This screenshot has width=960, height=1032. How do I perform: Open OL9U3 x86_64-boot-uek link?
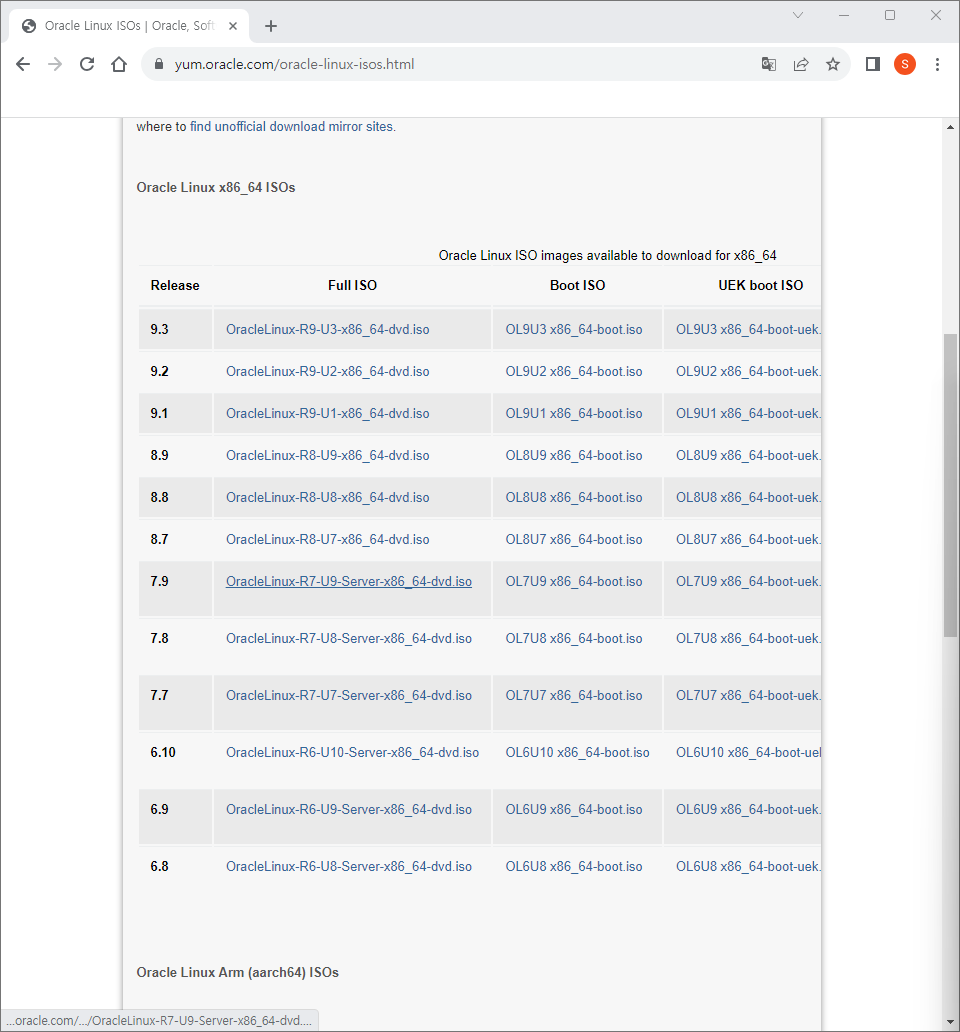tap(748, 329)
